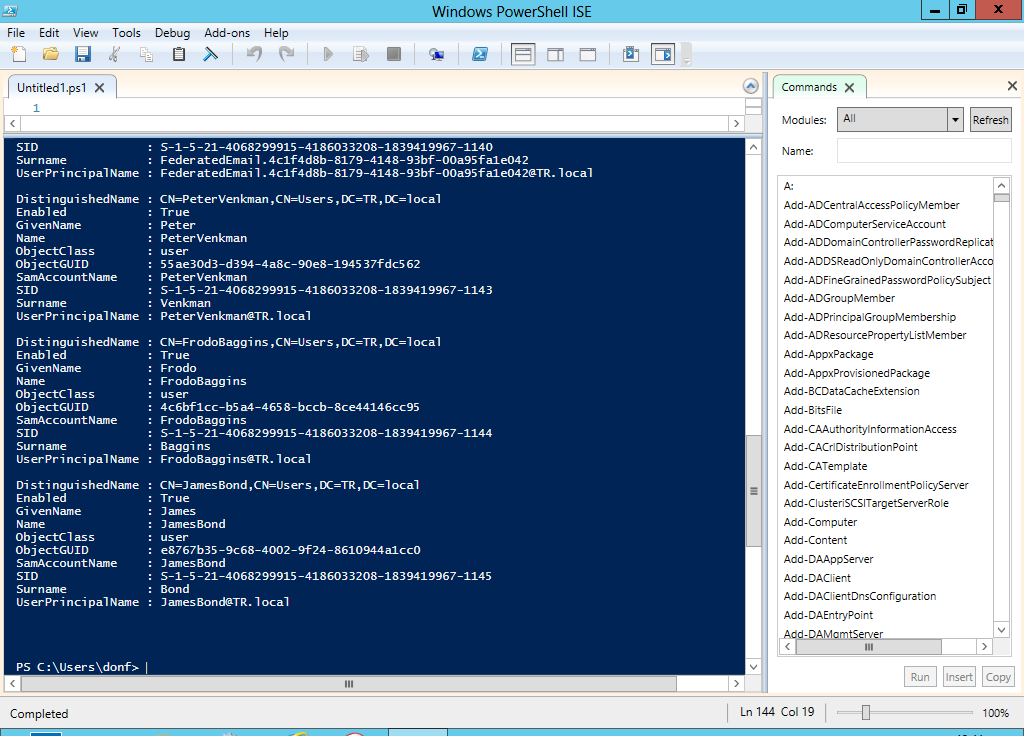
Task: Save the script with floppy disk icon
Action: coord(82,54)
